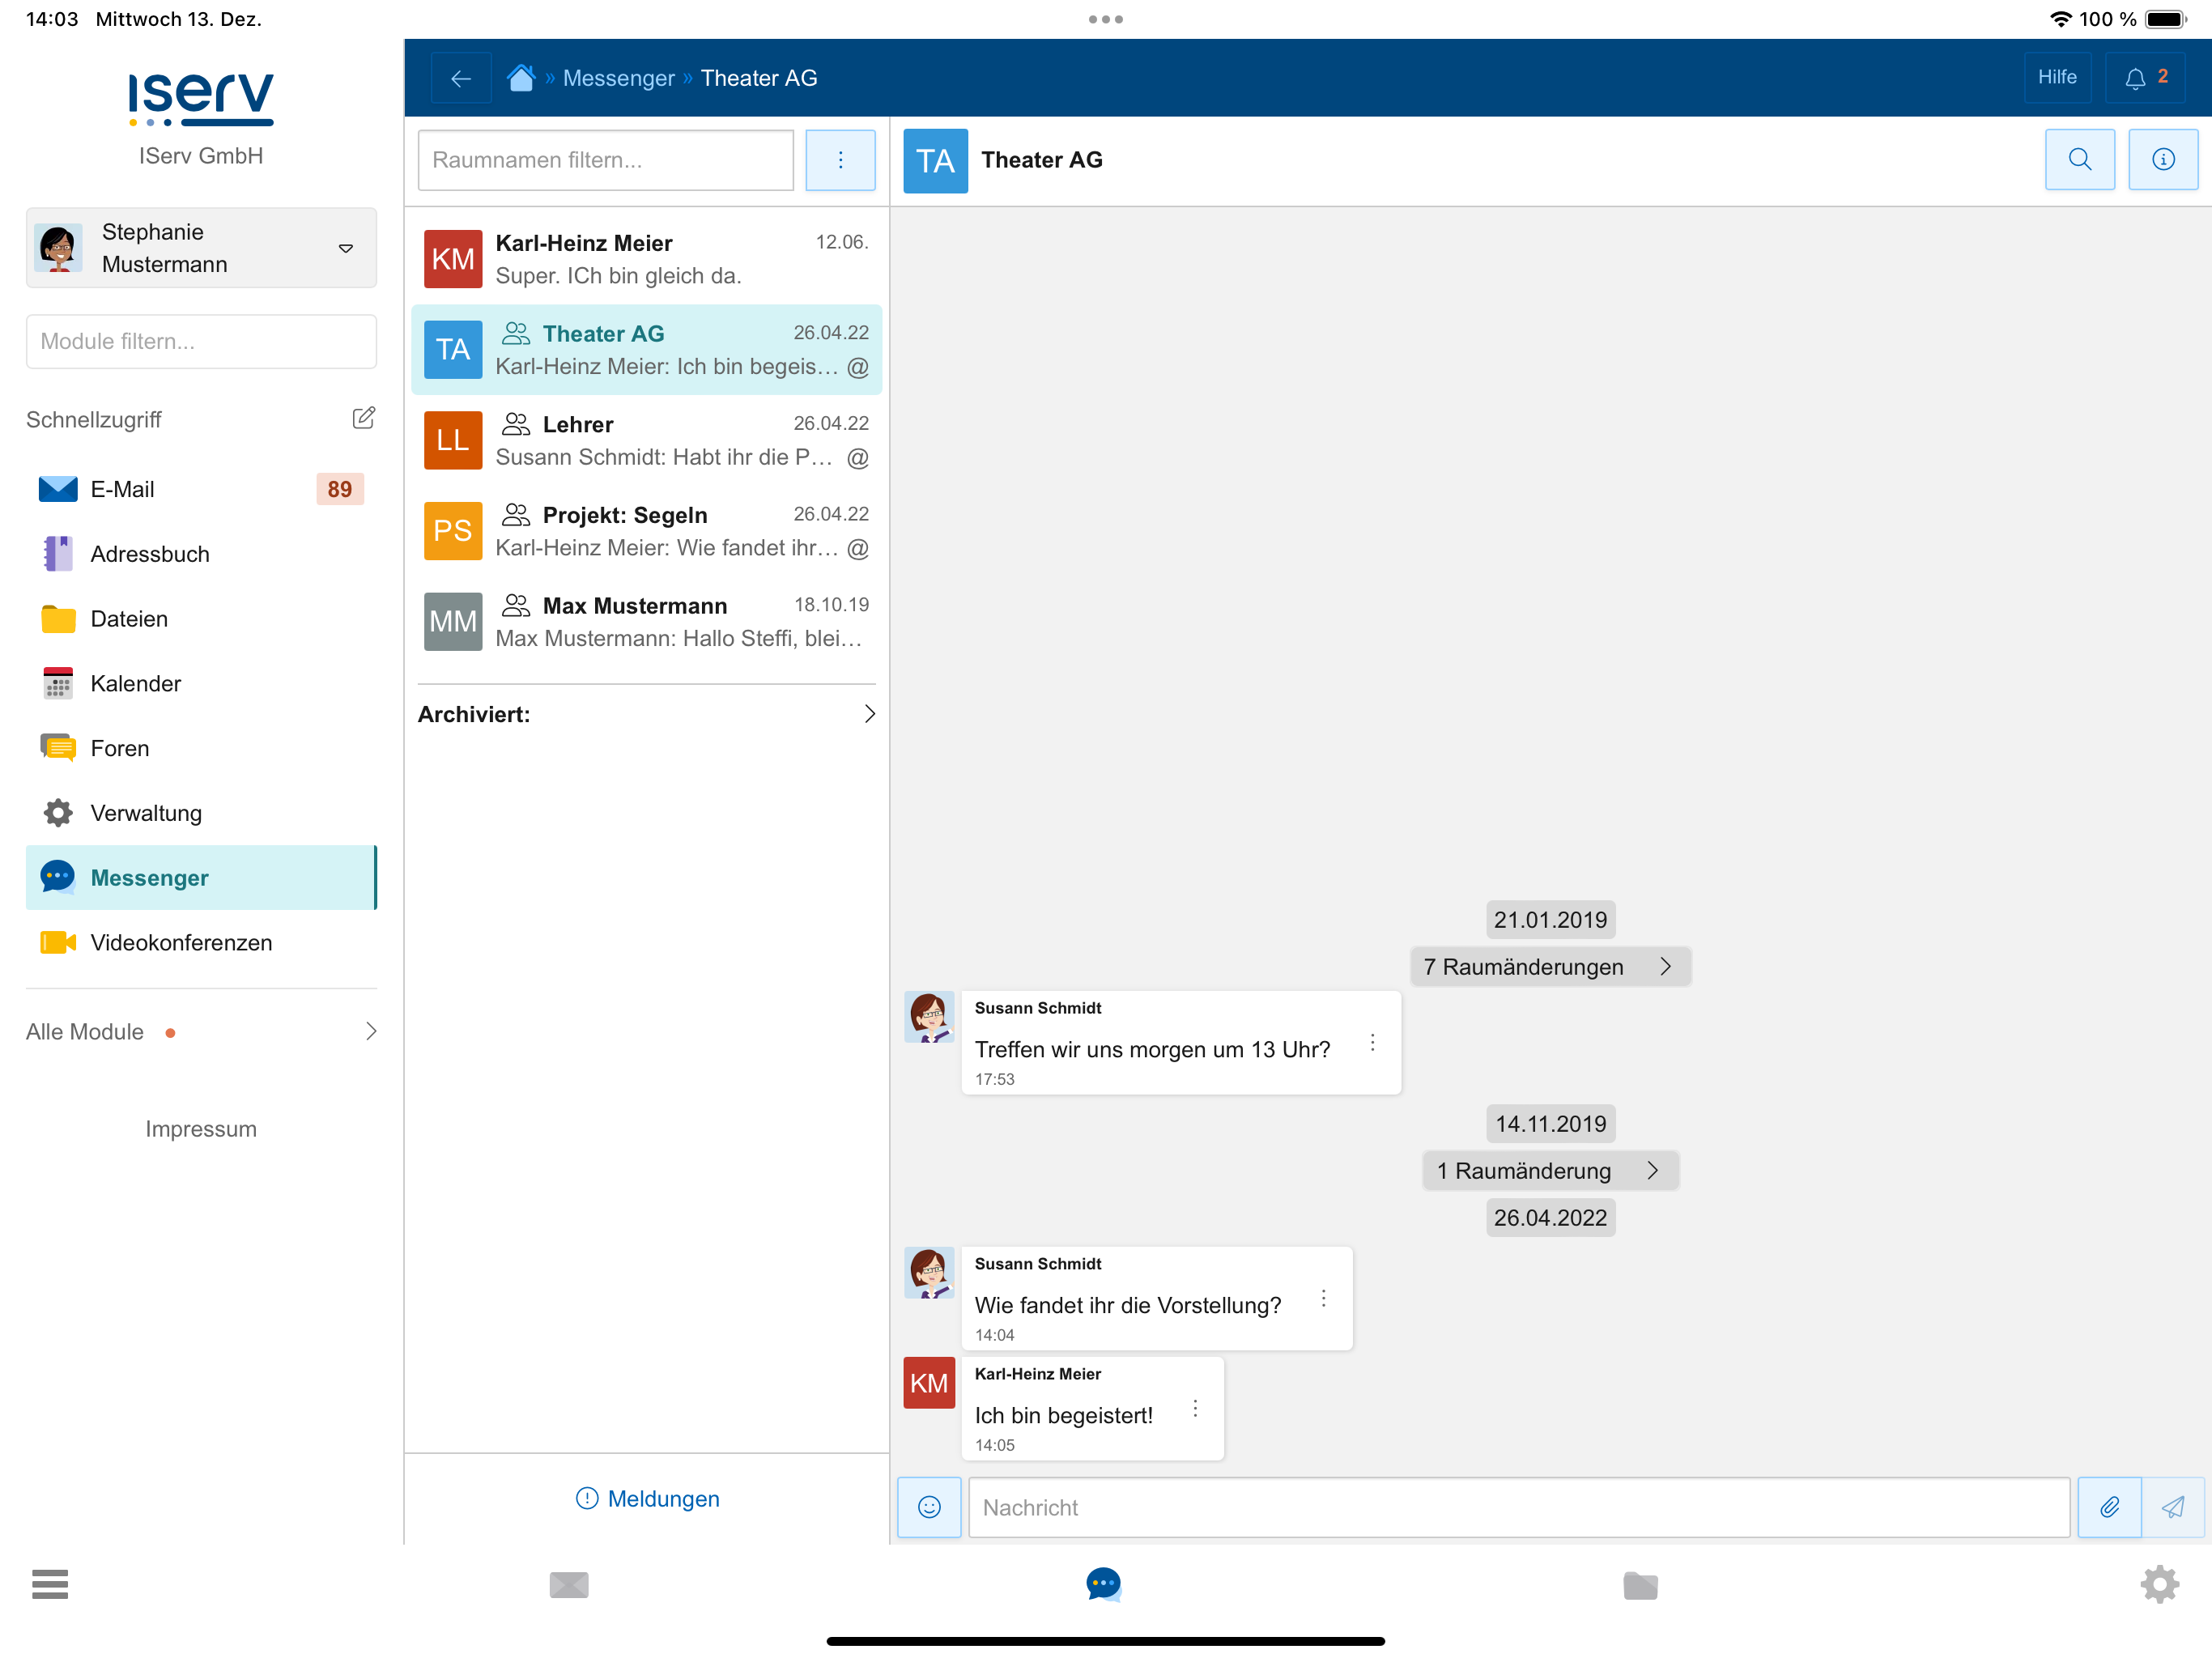Search in Theater AG chat
2212x1658 pixels.
(x=2080, y=160)
